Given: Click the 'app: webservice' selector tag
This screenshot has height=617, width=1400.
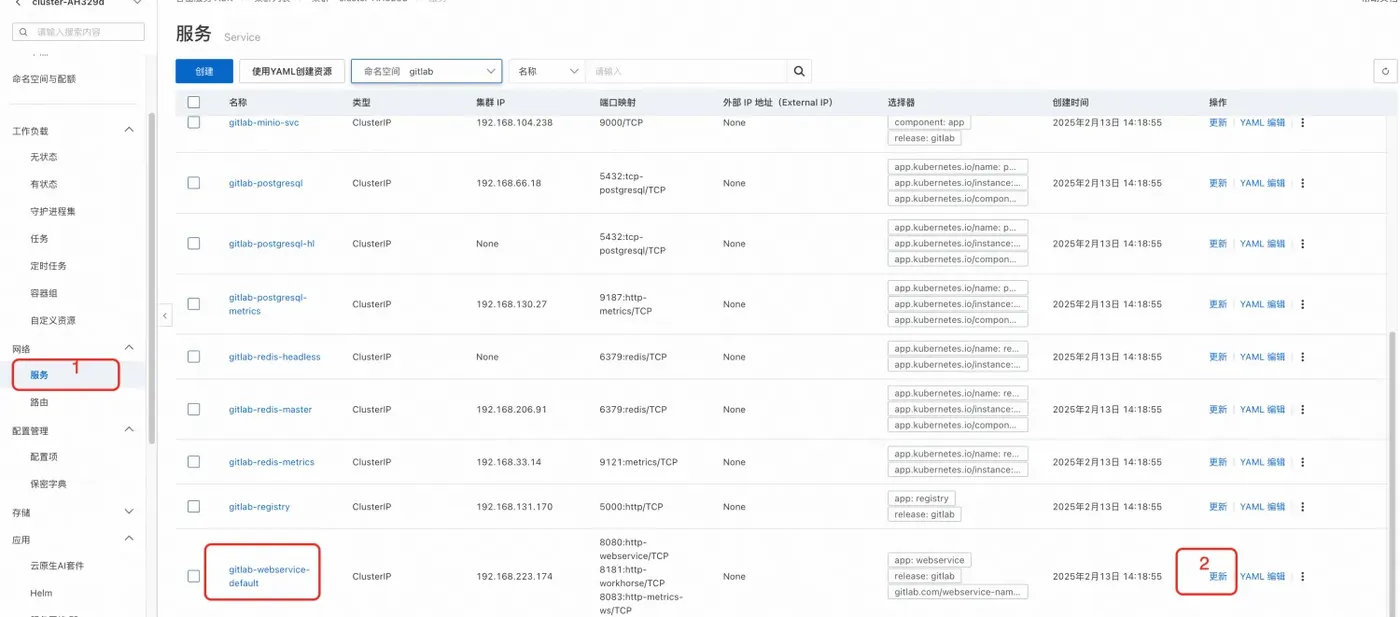Looking at the screenshot, I should 928,560.
